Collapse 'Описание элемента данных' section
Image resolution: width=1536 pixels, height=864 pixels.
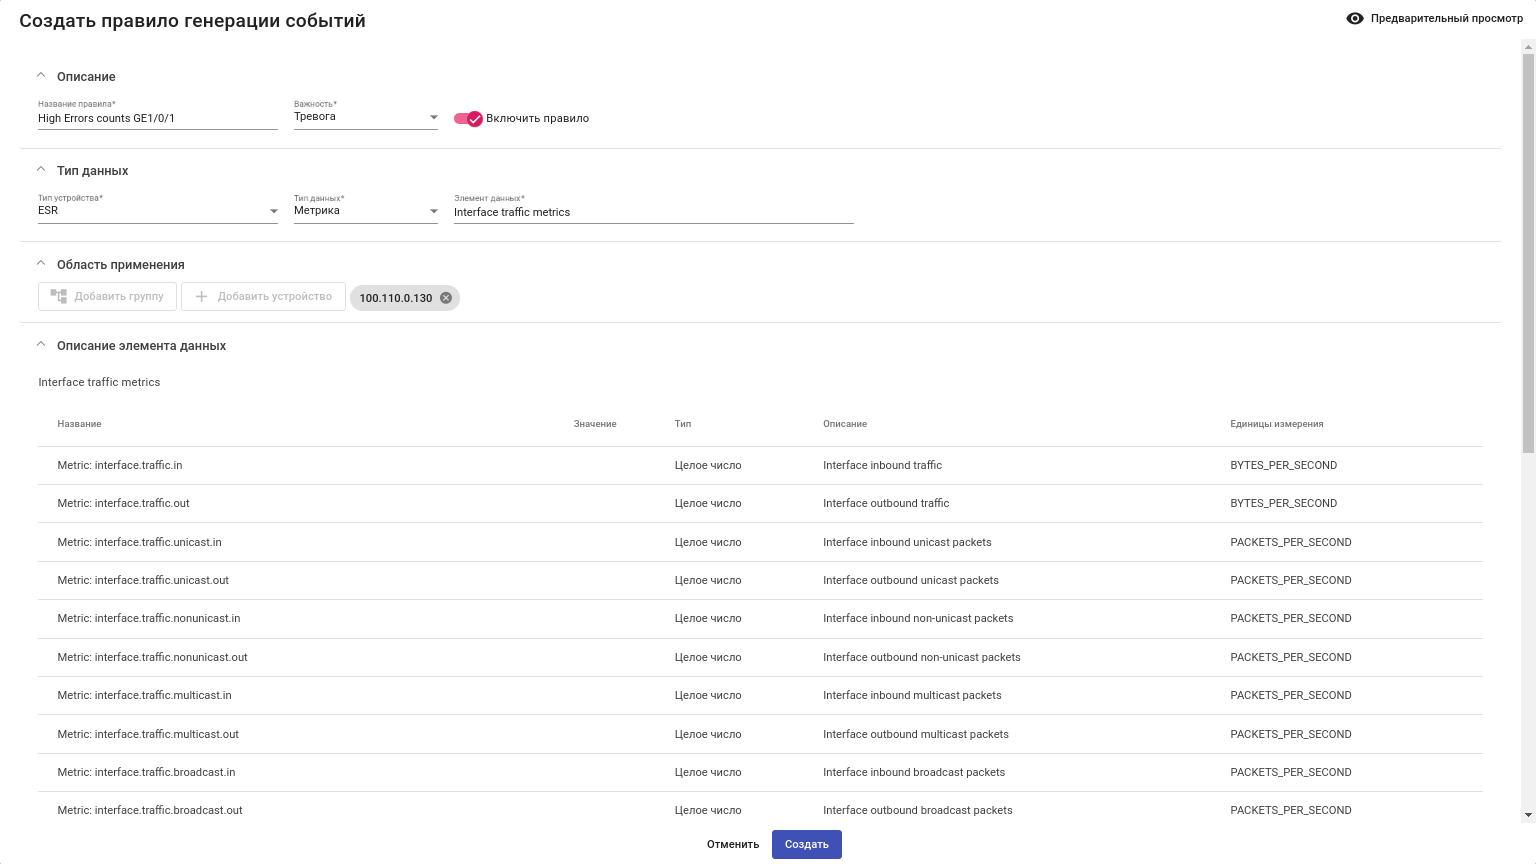tap(41, 345)
